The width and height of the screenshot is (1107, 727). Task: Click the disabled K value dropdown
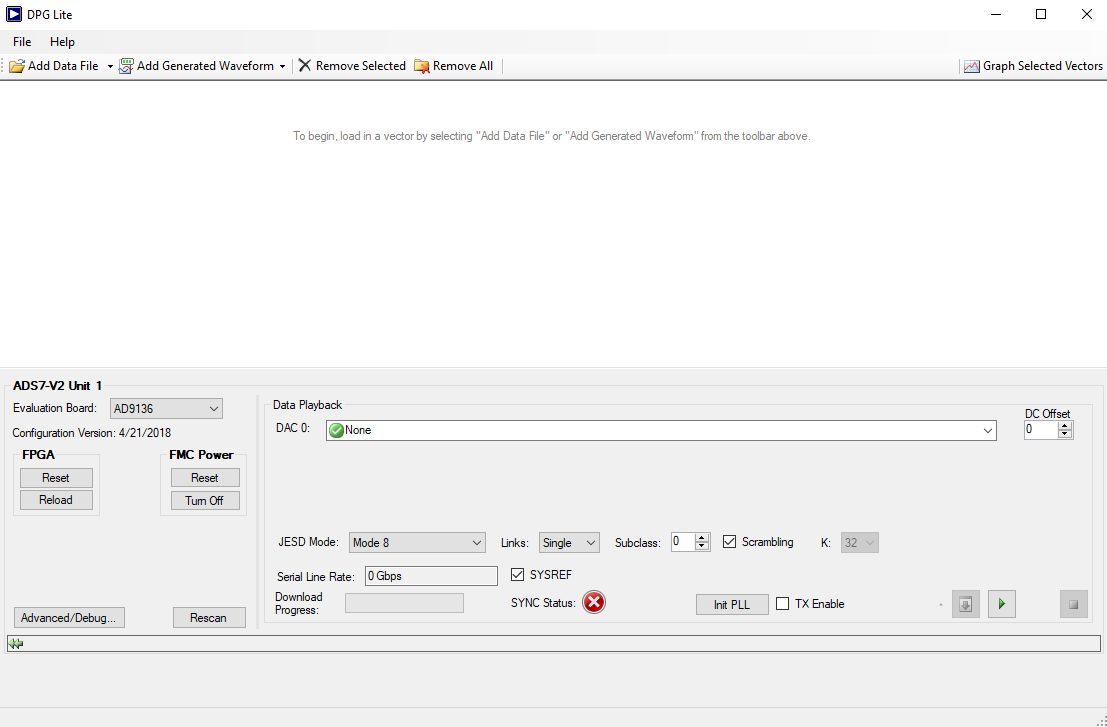point(859,543)
